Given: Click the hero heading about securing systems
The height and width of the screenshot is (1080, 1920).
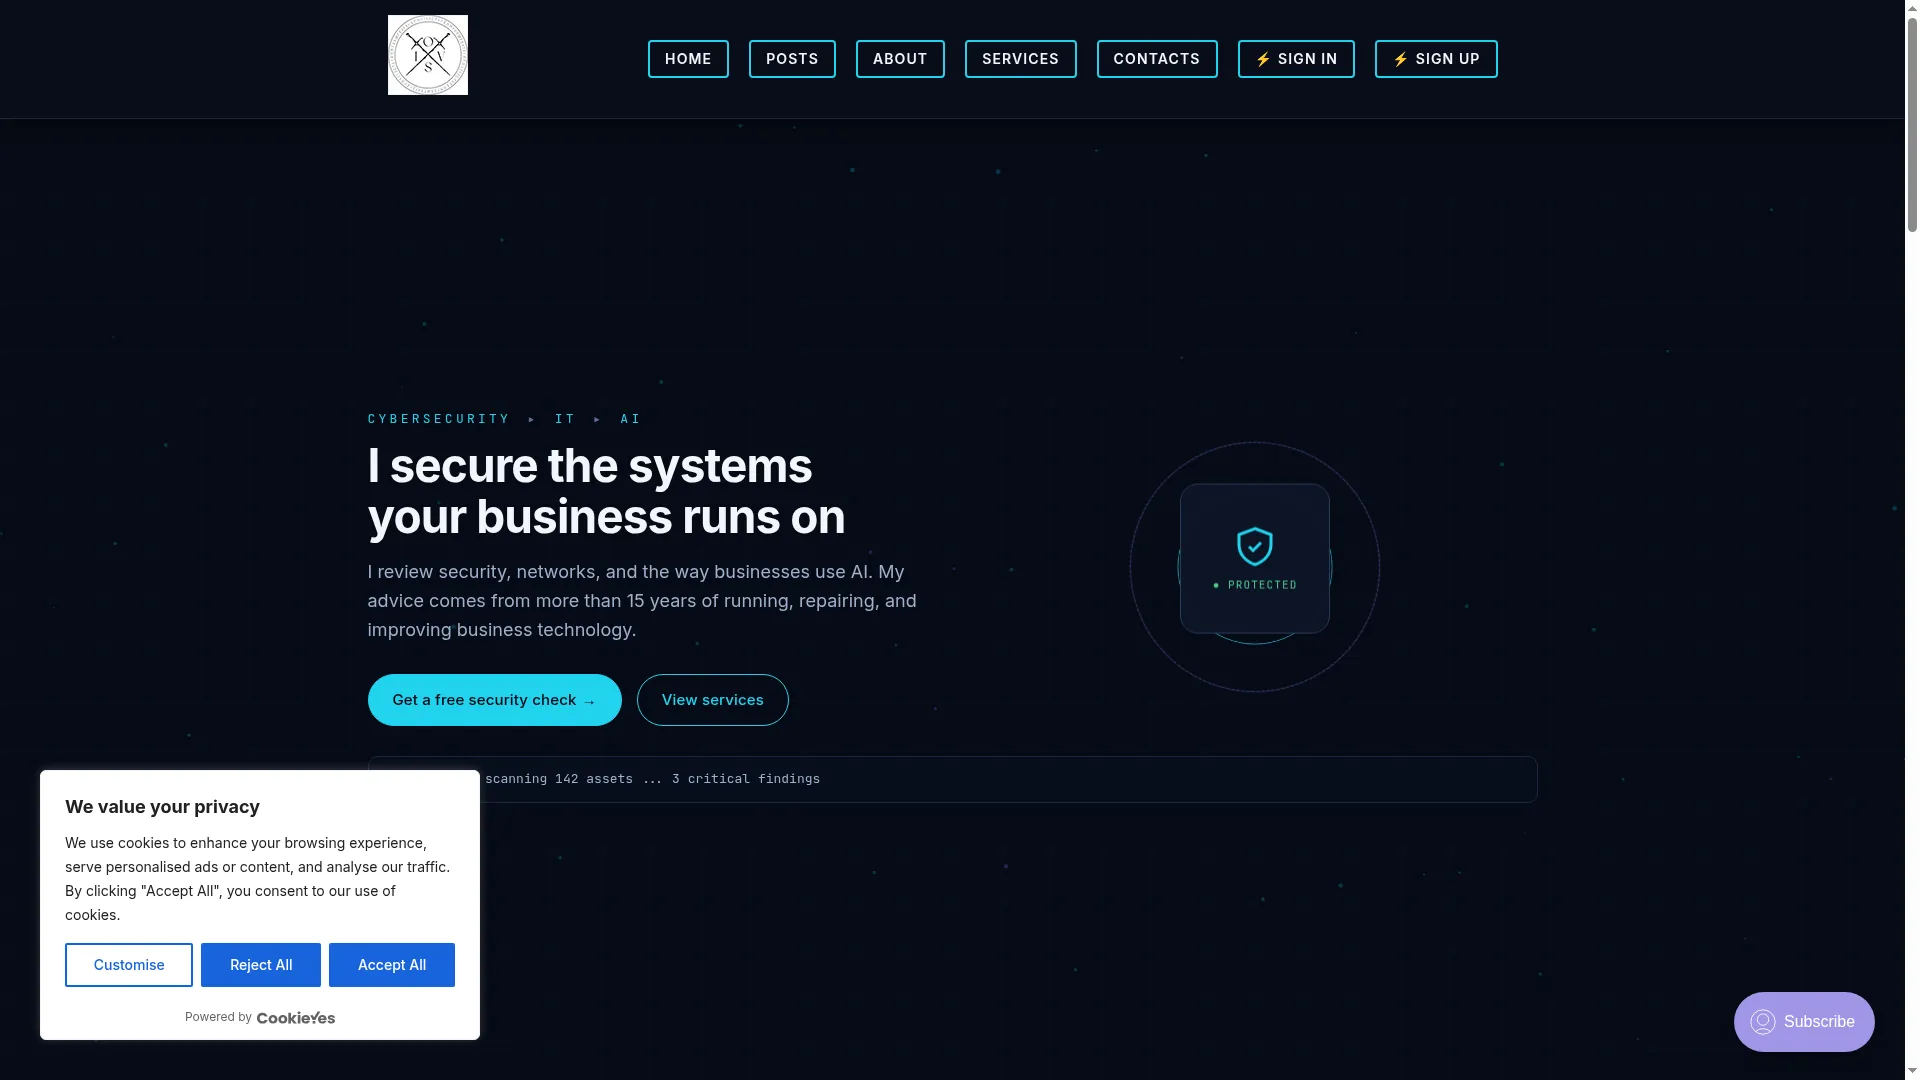Looking at the screenshot, I should tap(606, 491).
